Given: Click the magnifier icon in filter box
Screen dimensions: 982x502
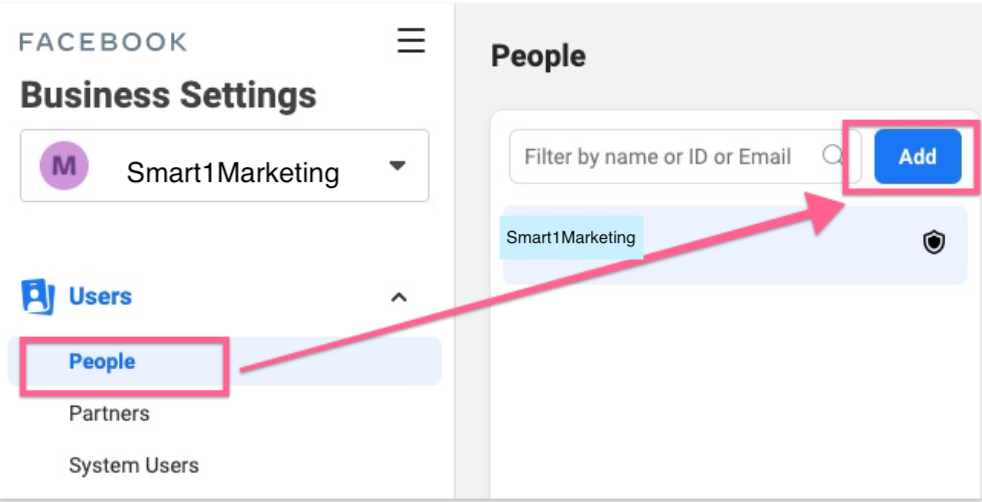Looking at the screenshot, I should pyautogui.click(x=832, y=156).
